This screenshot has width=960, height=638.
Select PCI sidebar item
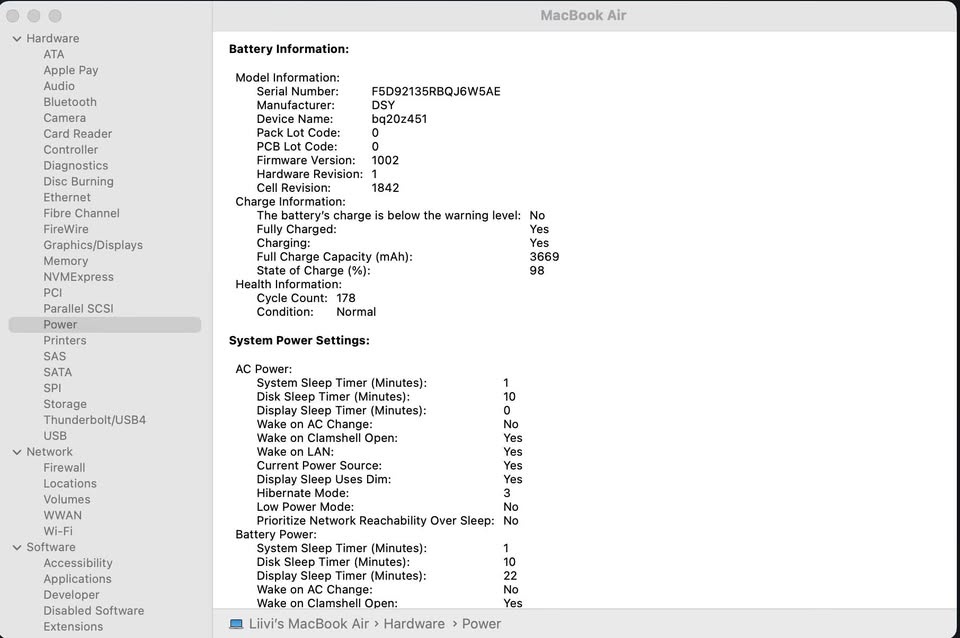click(x=53, y=293)
